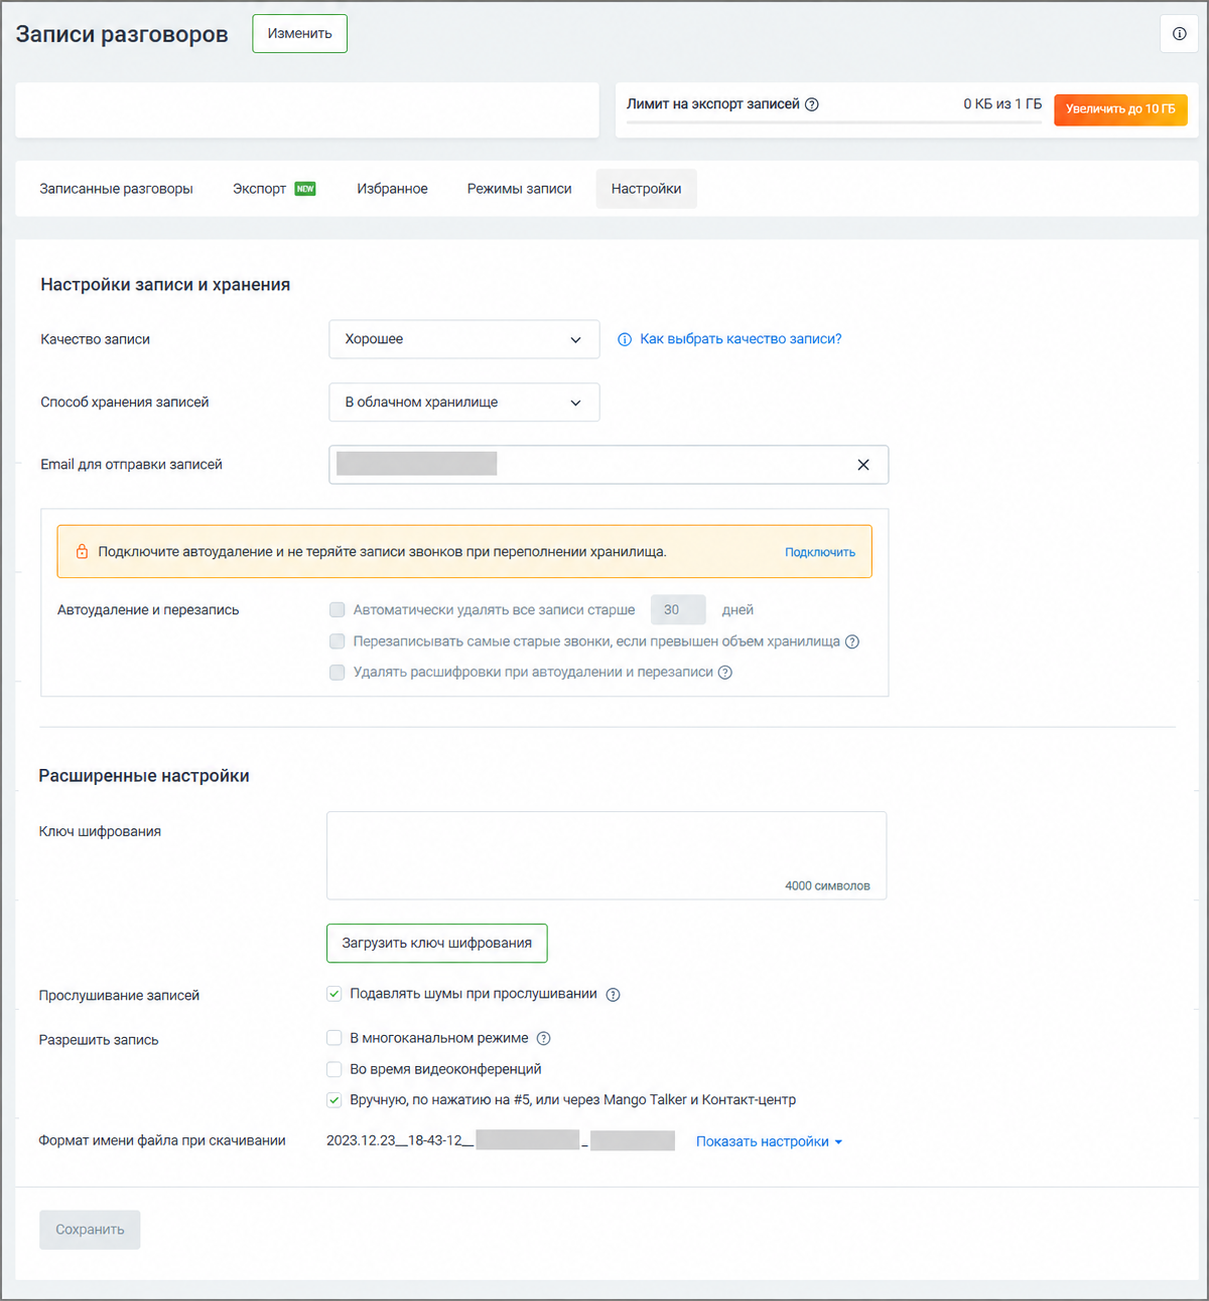Open the info icon in top-right corner
This screenshot has width=1209, height=1301.
tap(1179, 34)
